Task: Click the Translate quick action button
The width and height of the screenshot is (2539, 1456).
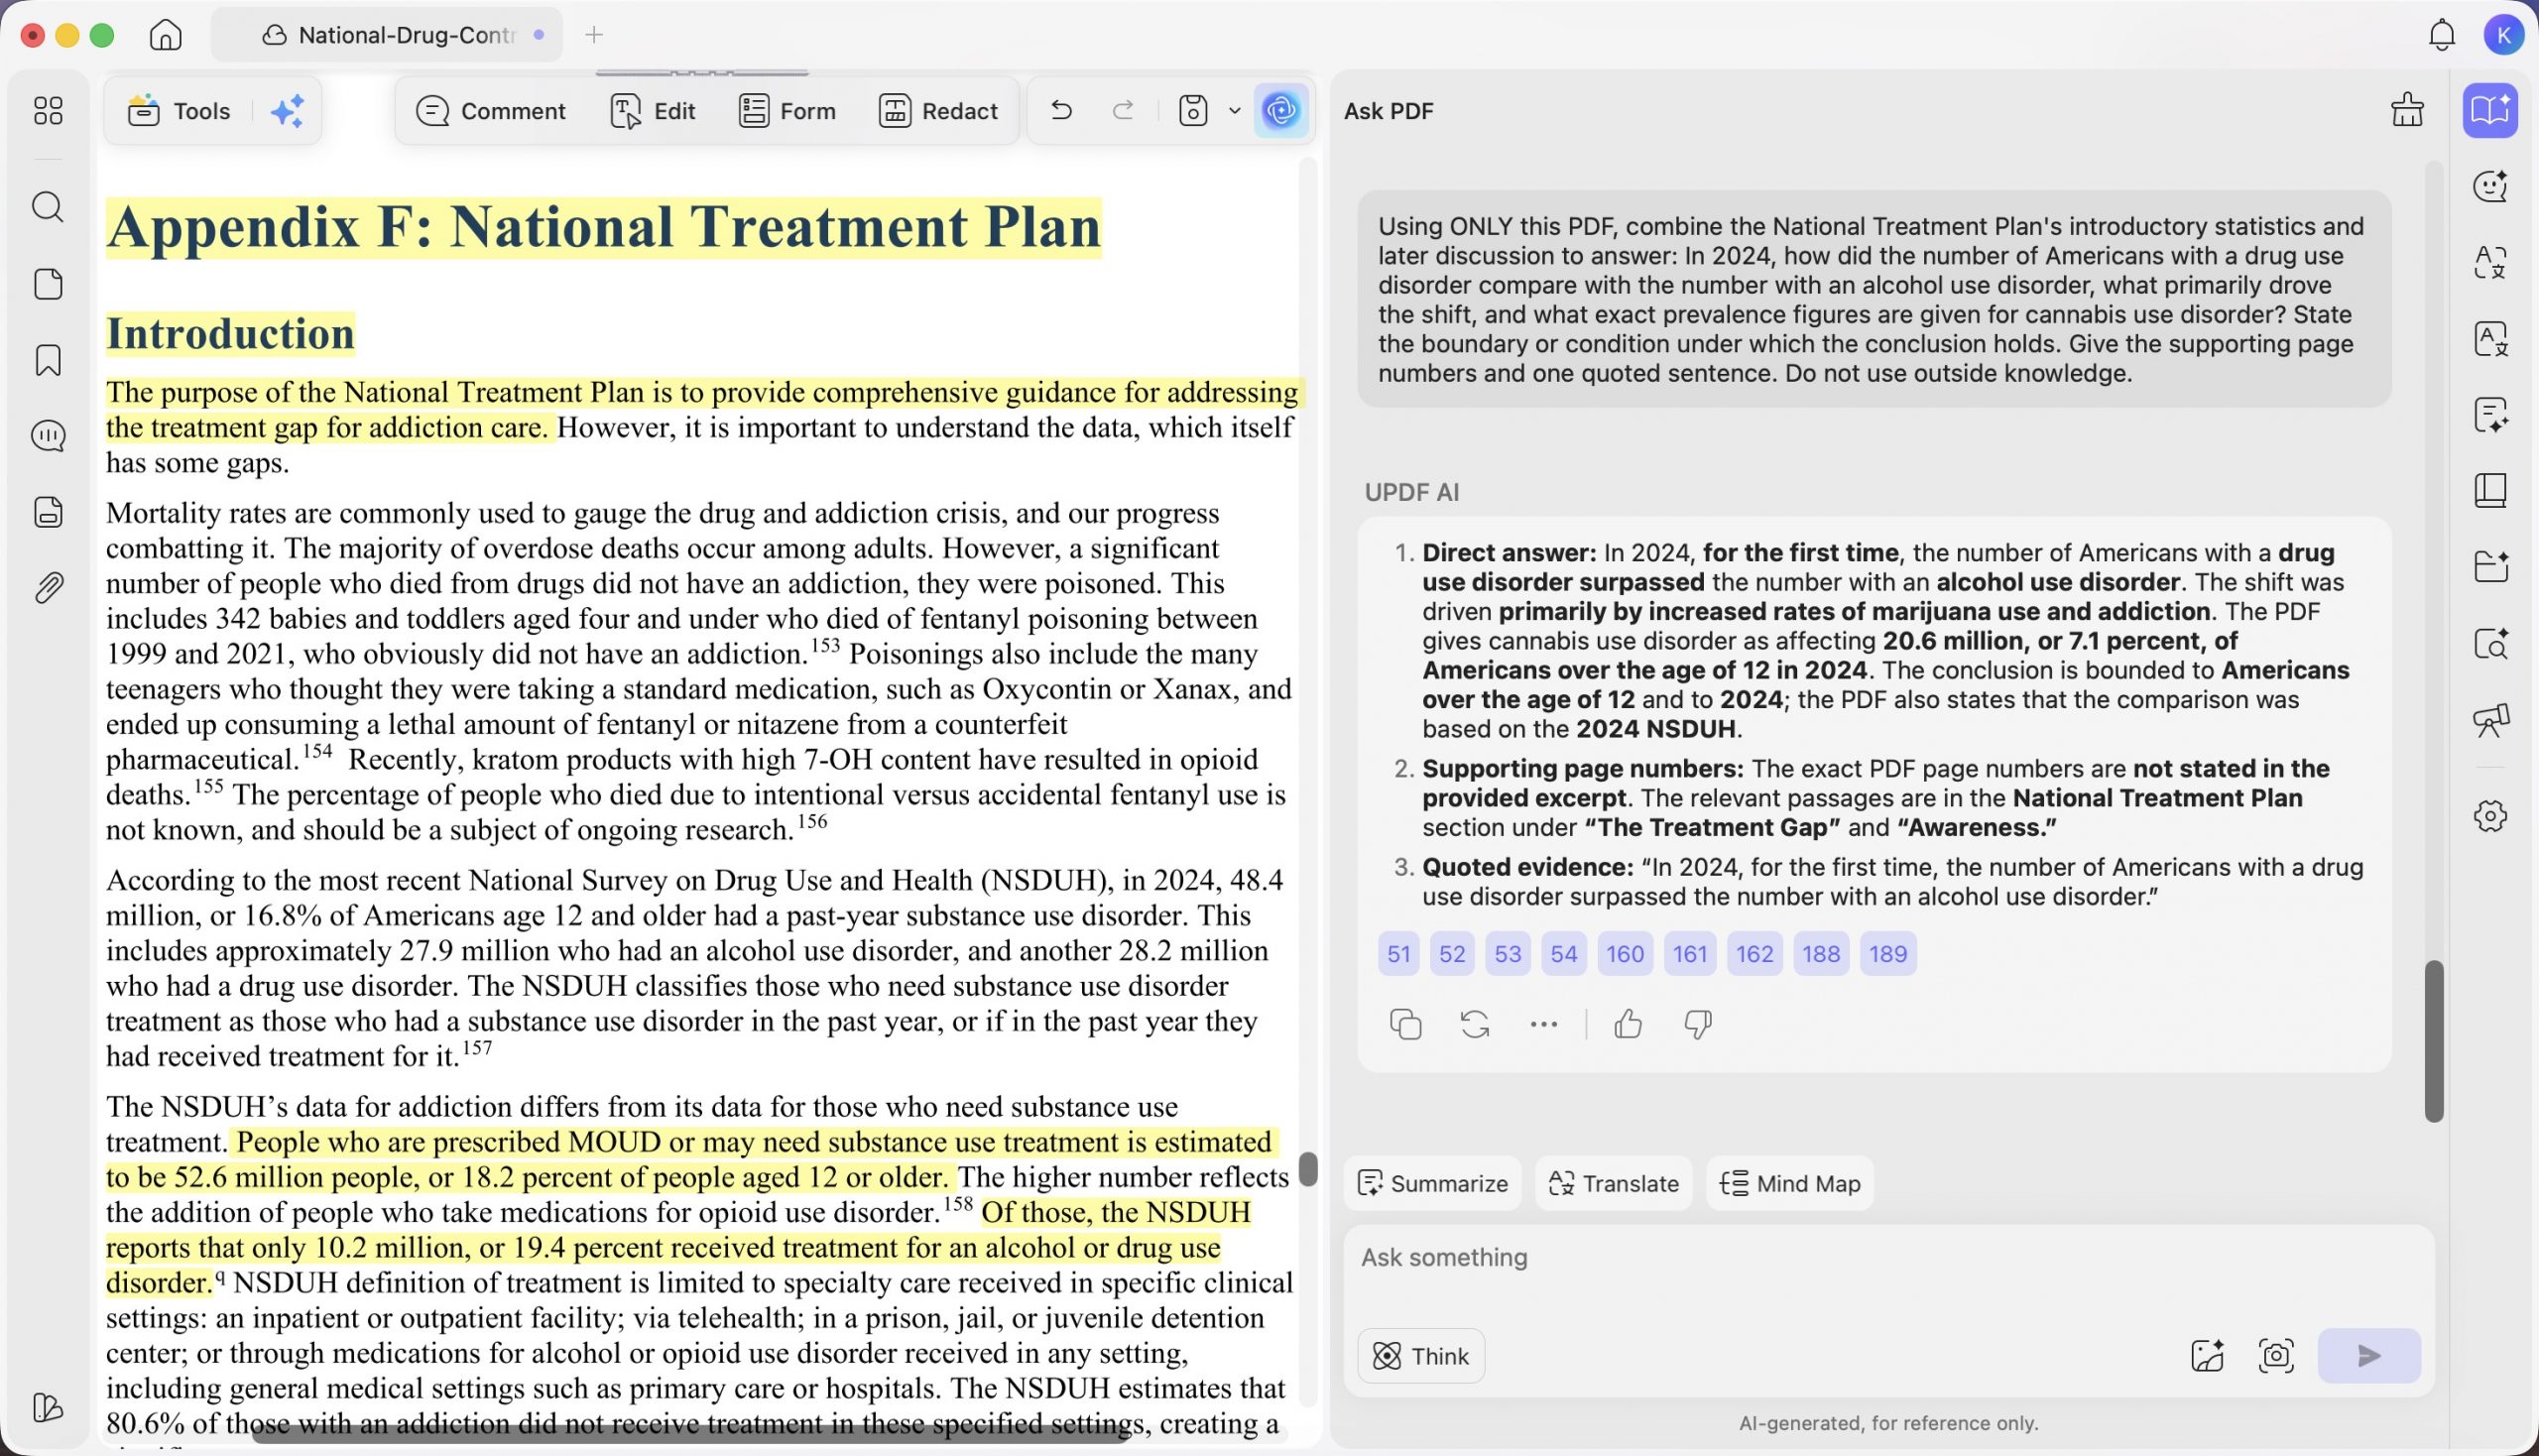Action: (x=1614, y=1184)
